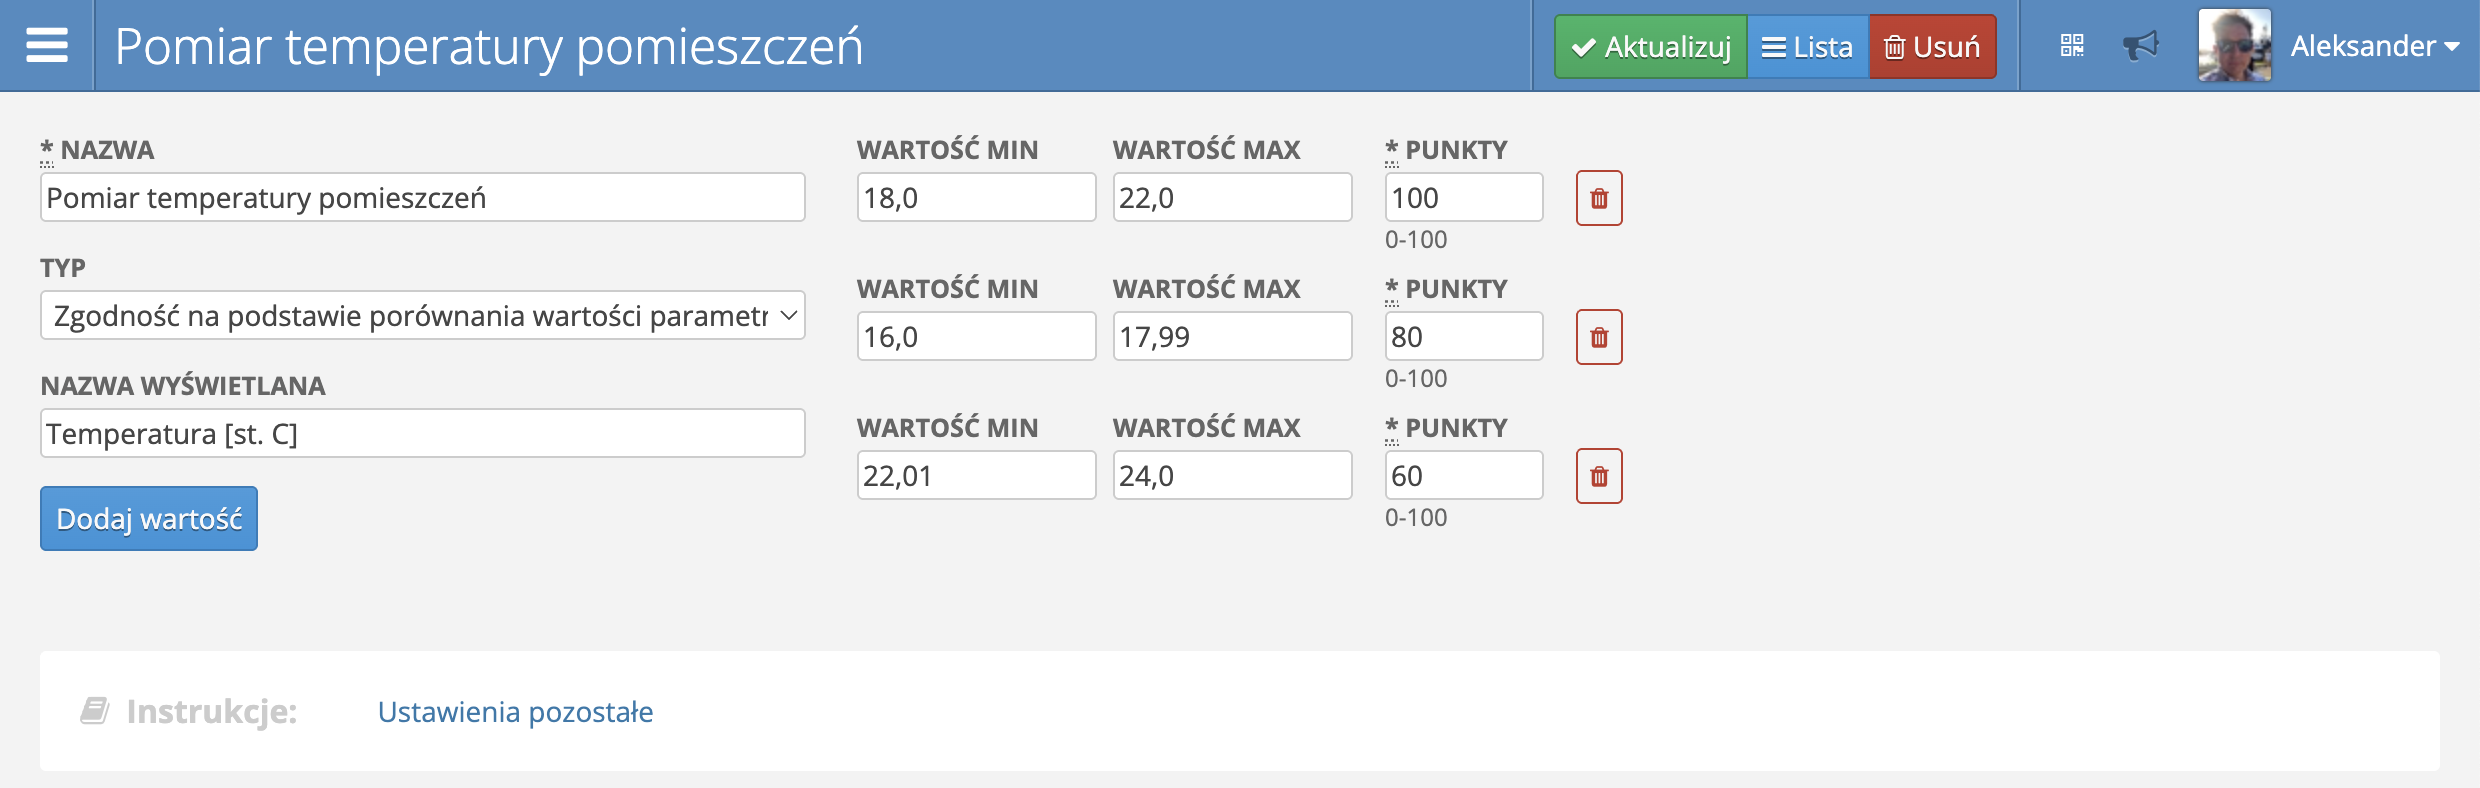The height and width of the screenshot is (788, 2480).
Task: Open the megaphone announcements icon
Action: tap(2140, 46)
